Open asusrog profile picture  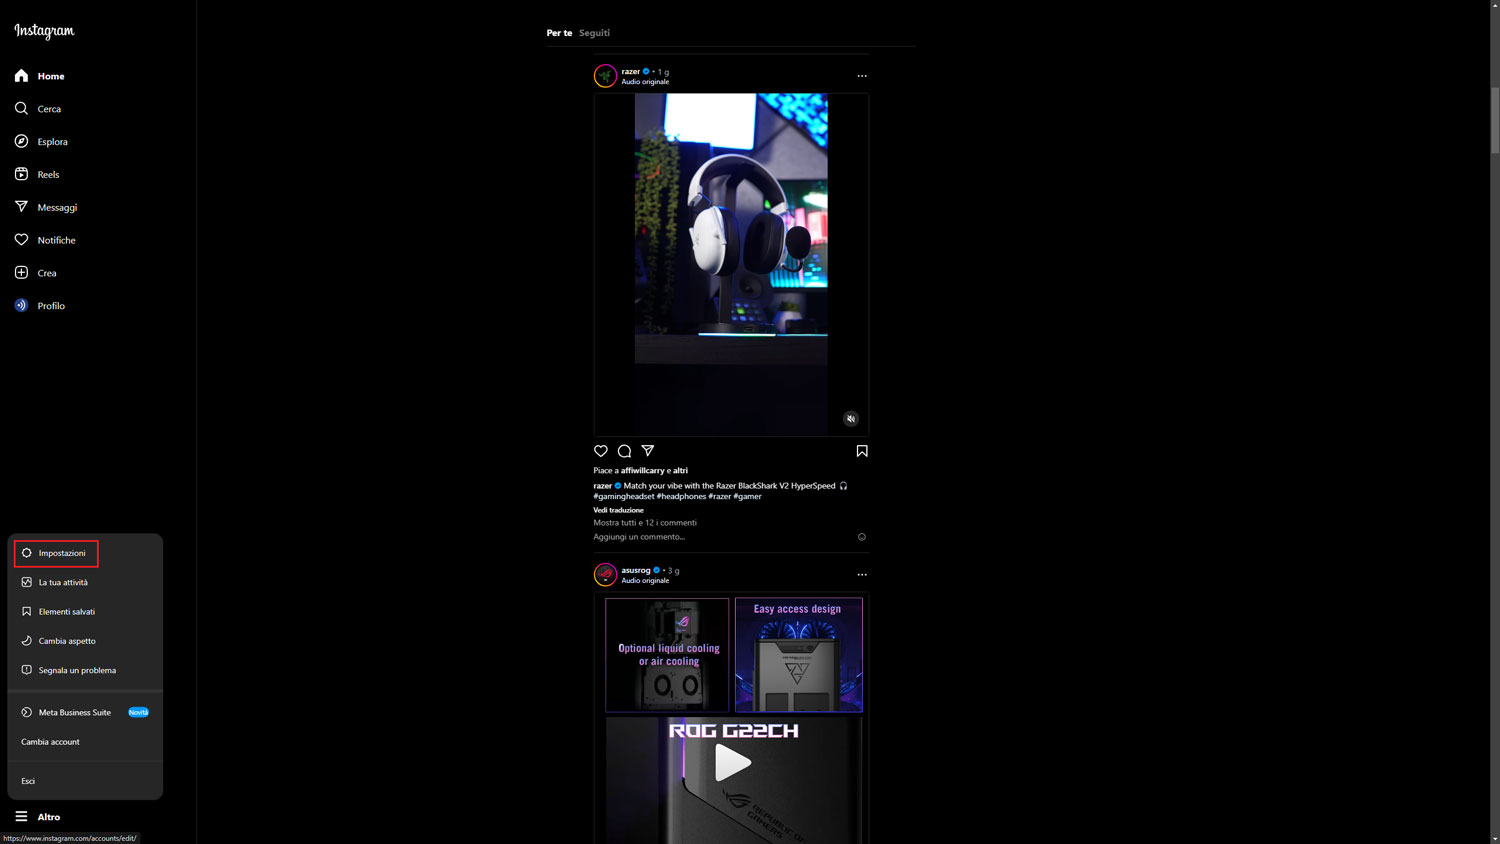605,575
